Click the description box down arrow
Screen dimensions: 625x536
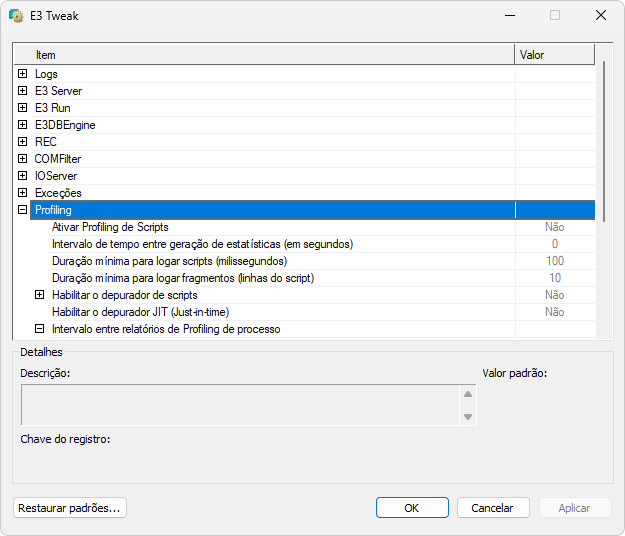coord(468,417)
